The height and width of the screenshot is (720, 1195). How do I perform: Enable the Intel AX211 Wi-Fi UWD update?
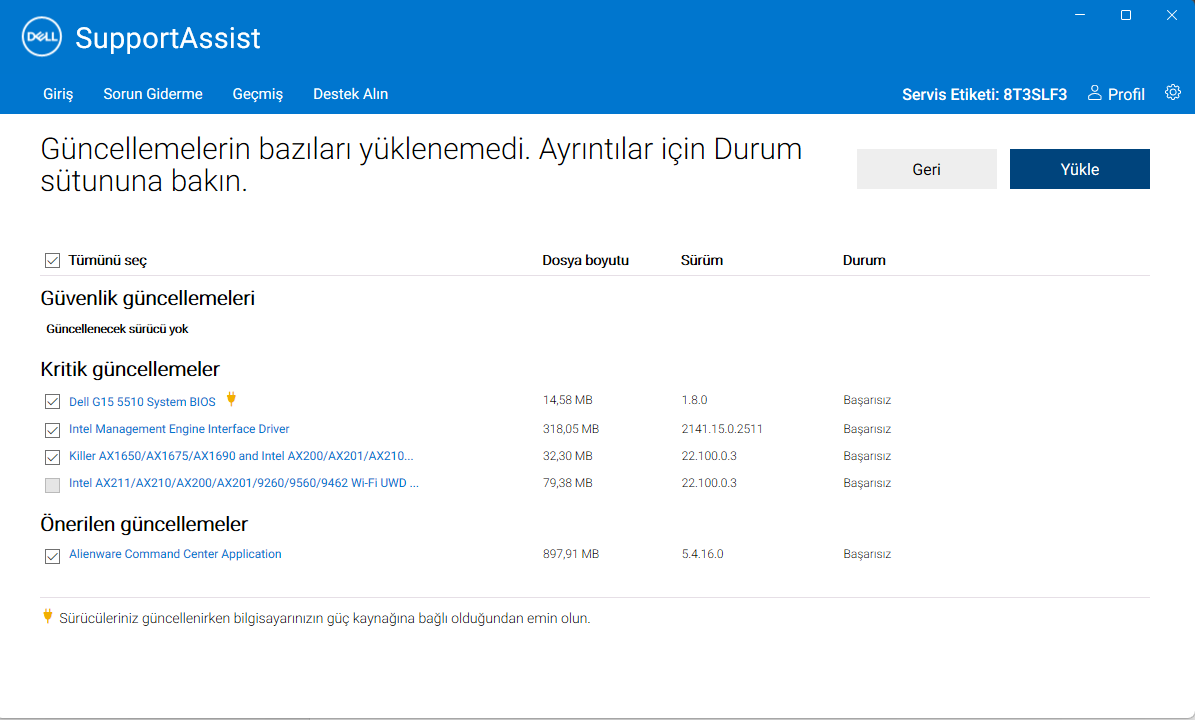point(52,485)
